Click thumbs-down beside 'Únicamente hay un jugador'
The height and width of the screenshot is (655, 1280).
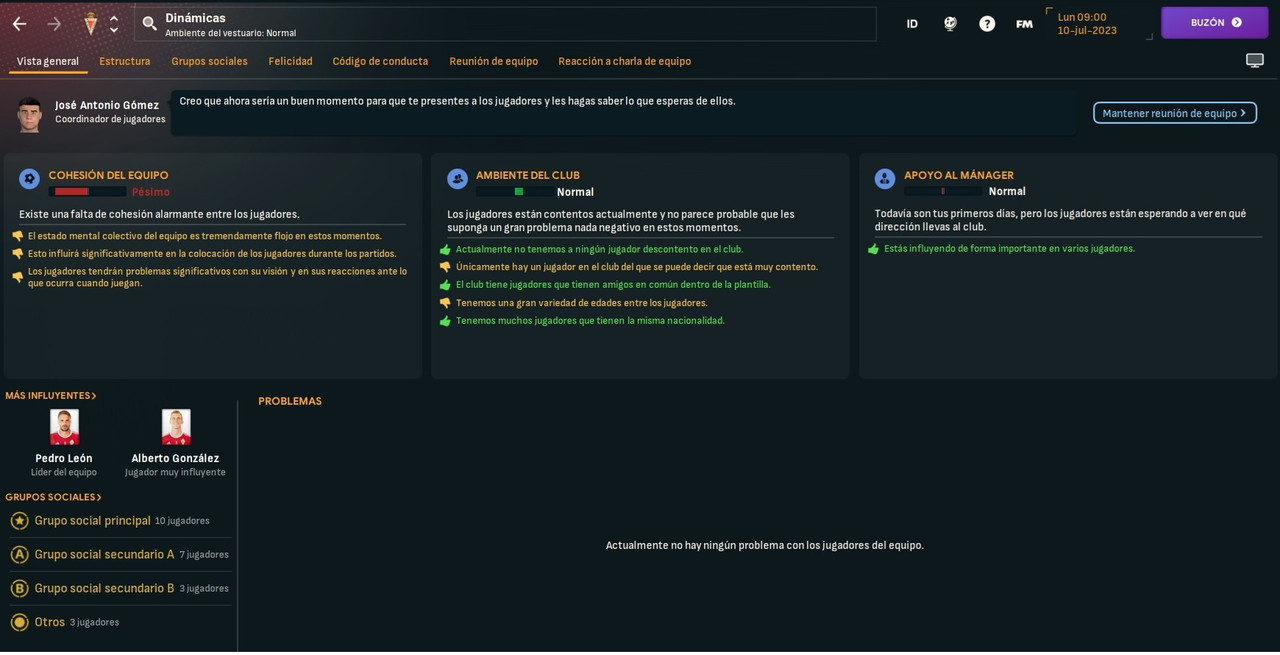(x=445, y=267)
